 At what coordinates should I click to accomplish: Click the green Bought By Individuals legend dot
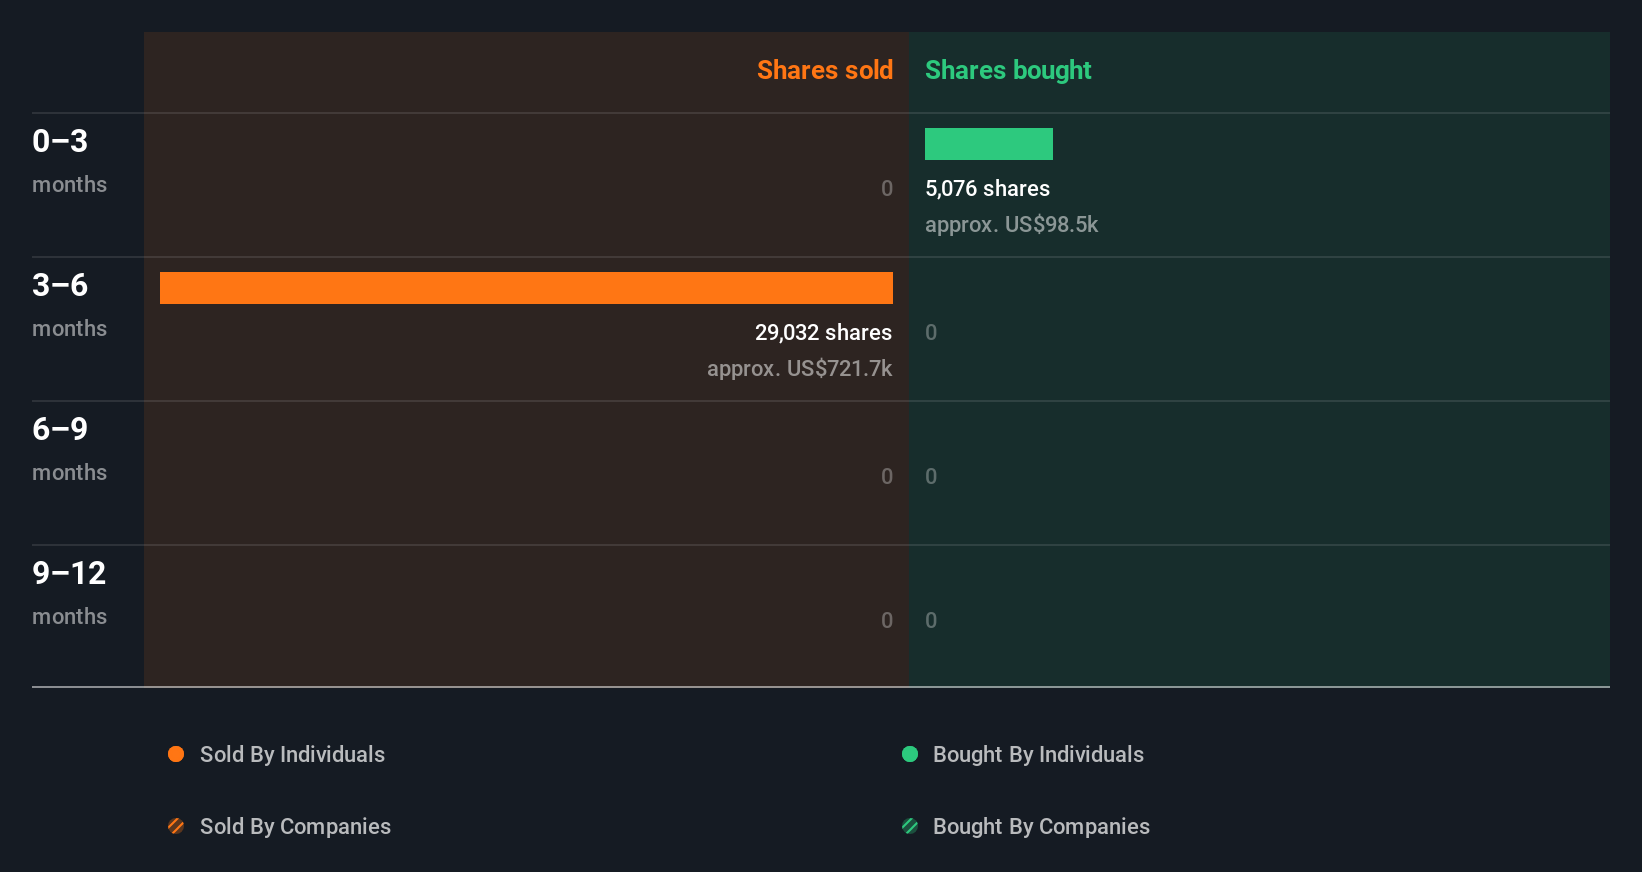(x=910, y=754)
